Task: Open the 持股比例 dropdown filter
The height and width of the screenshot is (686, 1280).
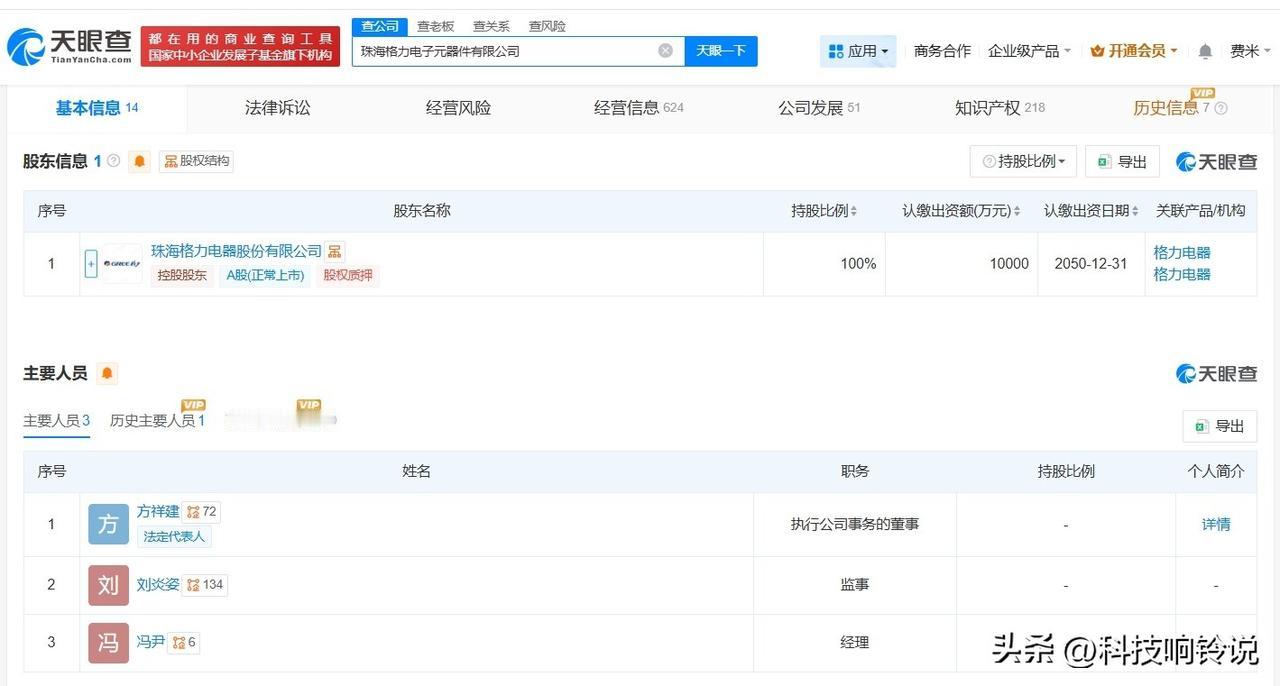Action: click(1023, 162)
